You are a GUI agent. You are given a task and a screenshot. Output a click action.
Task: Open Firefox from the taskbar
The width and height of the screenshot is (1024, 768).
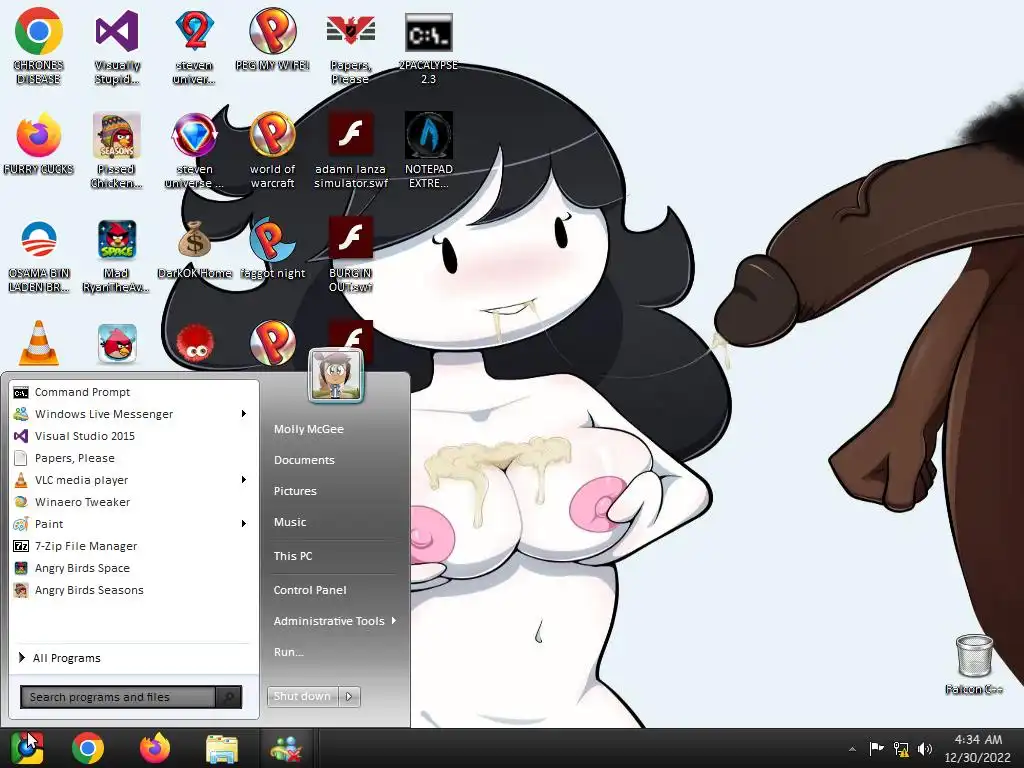coord(155,748)
